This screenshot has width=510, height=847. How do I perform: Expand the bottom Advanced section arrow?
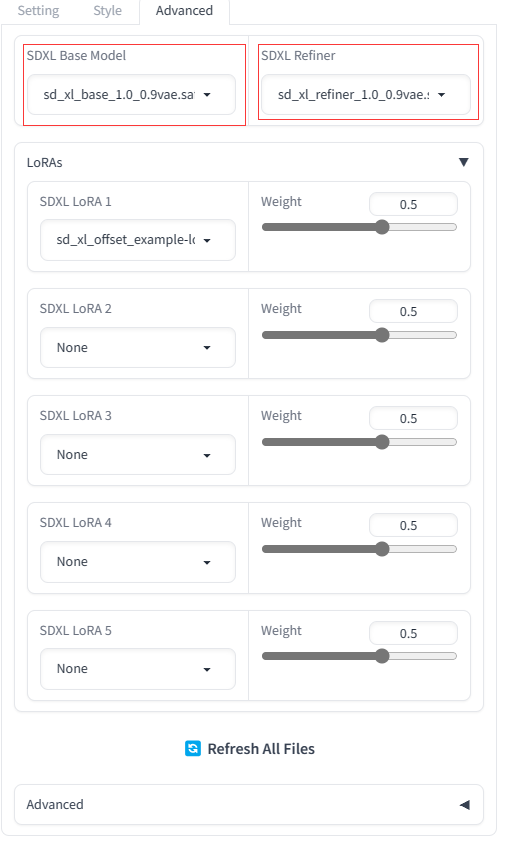coord(464,804)
